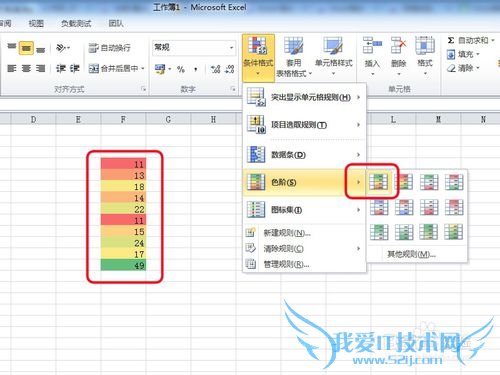
Task: Open 数字 group dialog launcher
Action: [233, 89]
